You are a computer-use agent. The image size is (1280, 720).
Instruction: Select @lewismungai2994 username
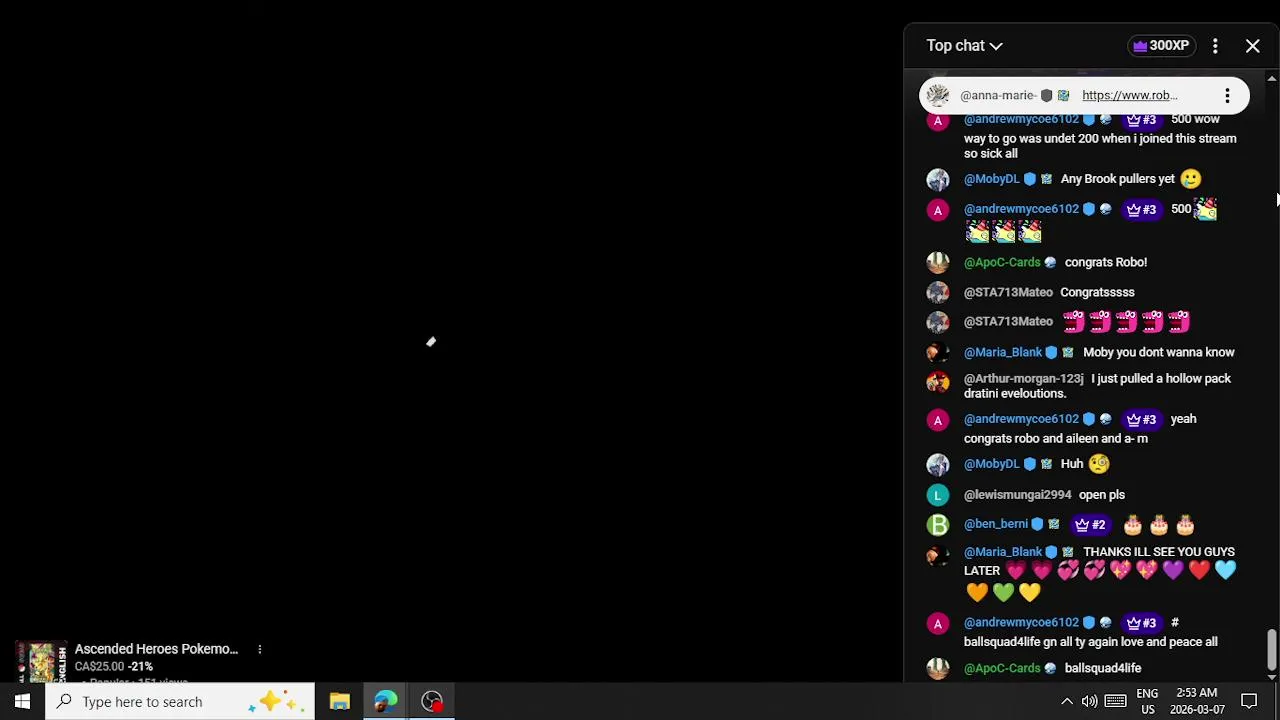[x=1017, y=494]
